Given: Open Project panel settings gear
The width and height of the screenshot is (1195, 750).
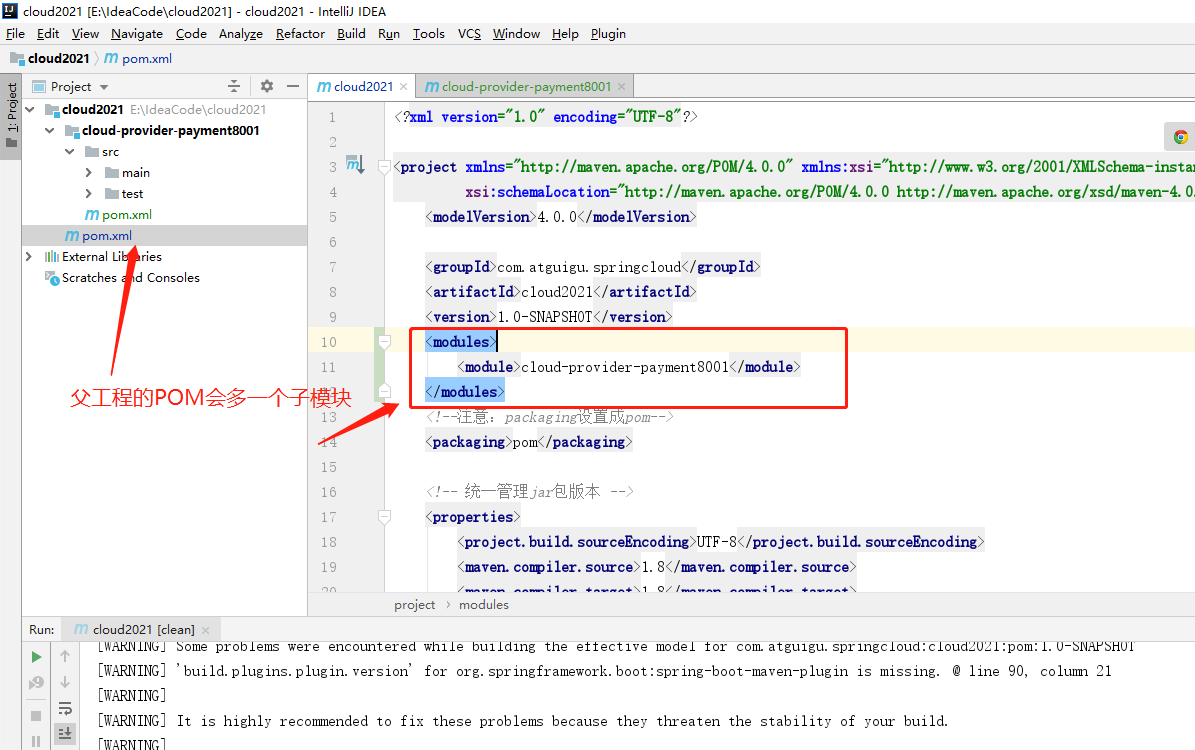Looking at the screenshot, I should (x=267, y=86).
